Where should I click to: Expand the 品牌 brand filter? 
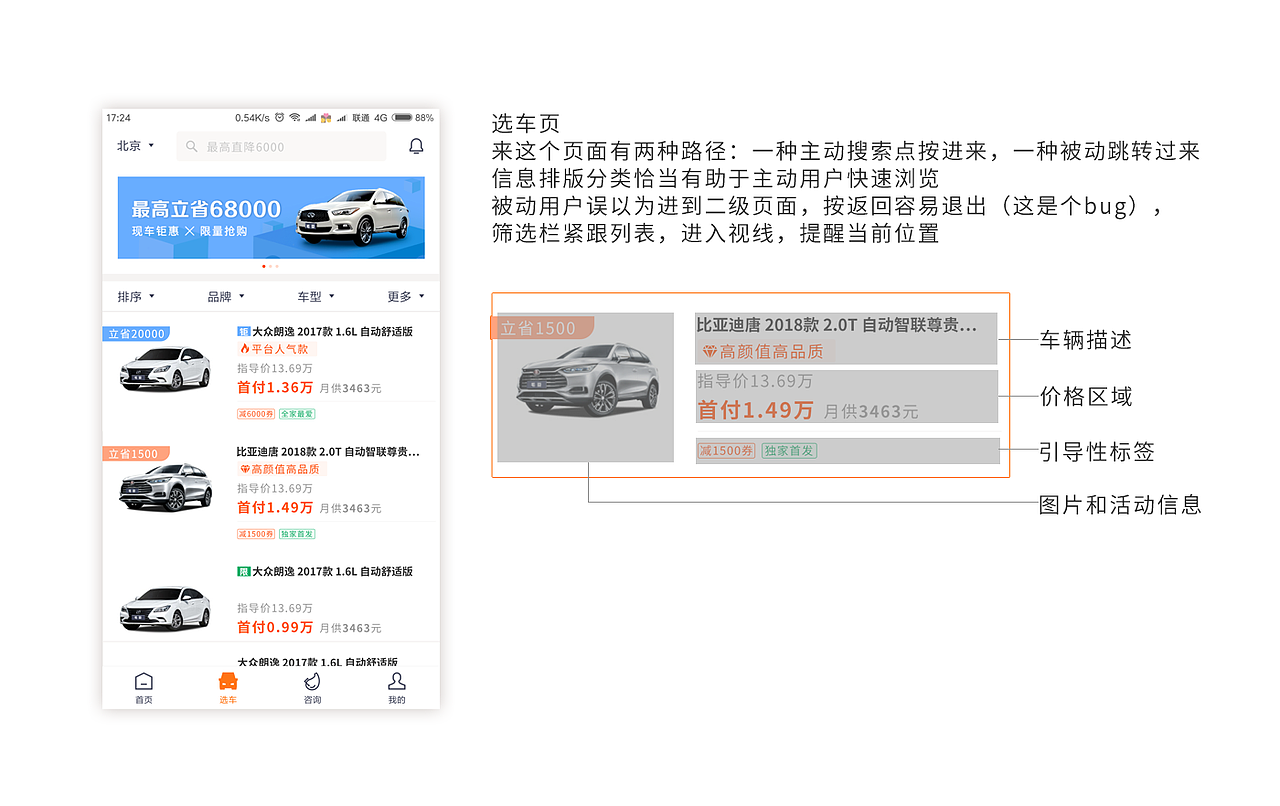tap(226, 297)
